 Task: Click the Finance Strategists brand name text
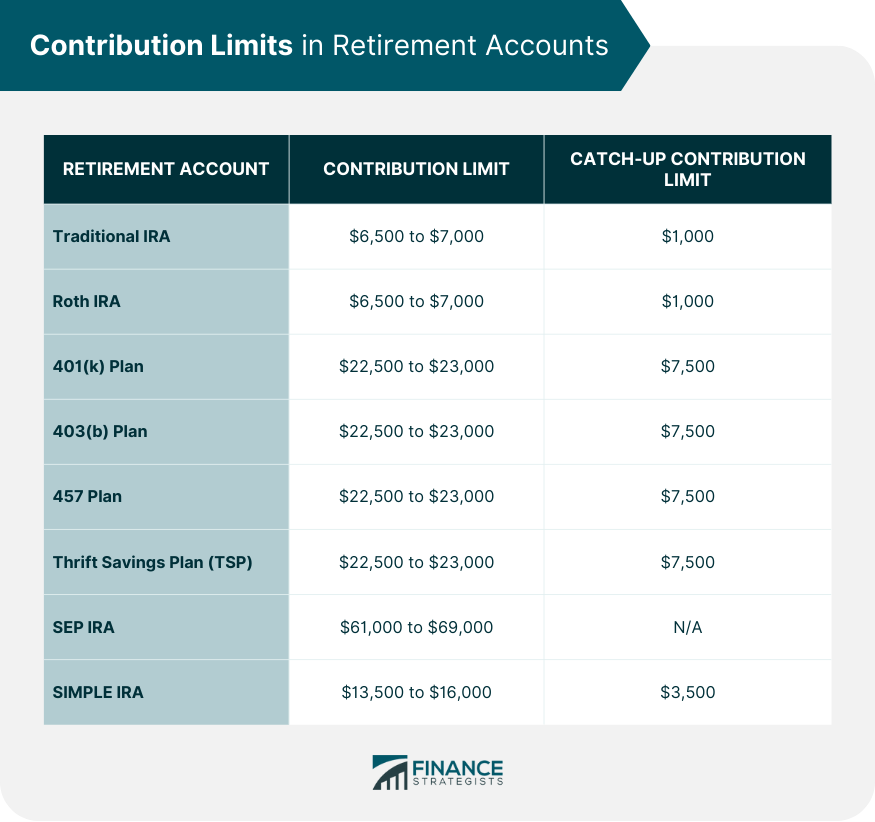pyautogui.click(x=458, y=772)
